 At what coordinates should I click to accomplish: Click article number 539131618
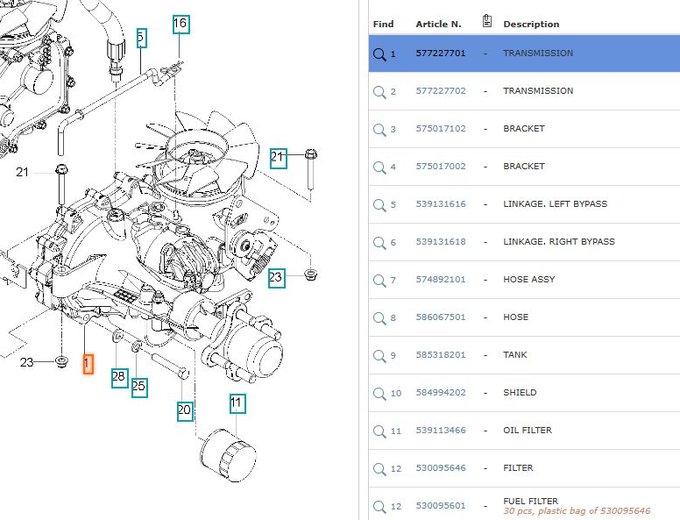441,242
